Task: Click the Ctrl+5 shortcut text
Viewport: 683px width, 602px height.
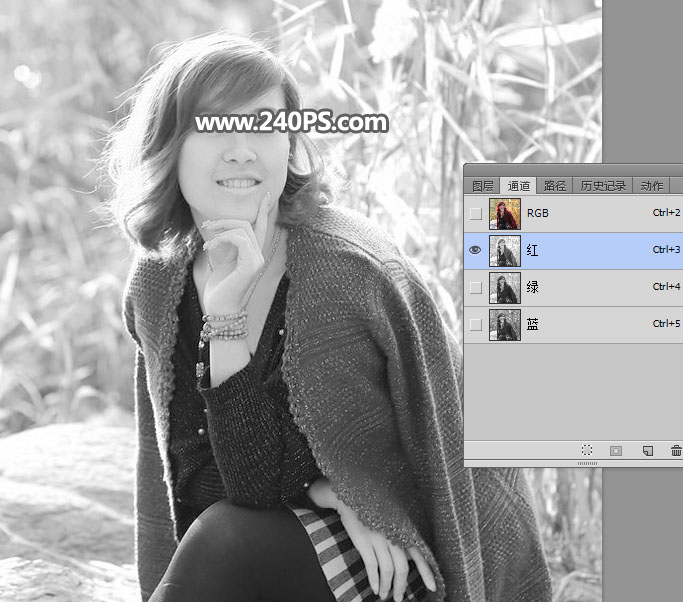Action: pyautogui.click(x=666, y=324)
